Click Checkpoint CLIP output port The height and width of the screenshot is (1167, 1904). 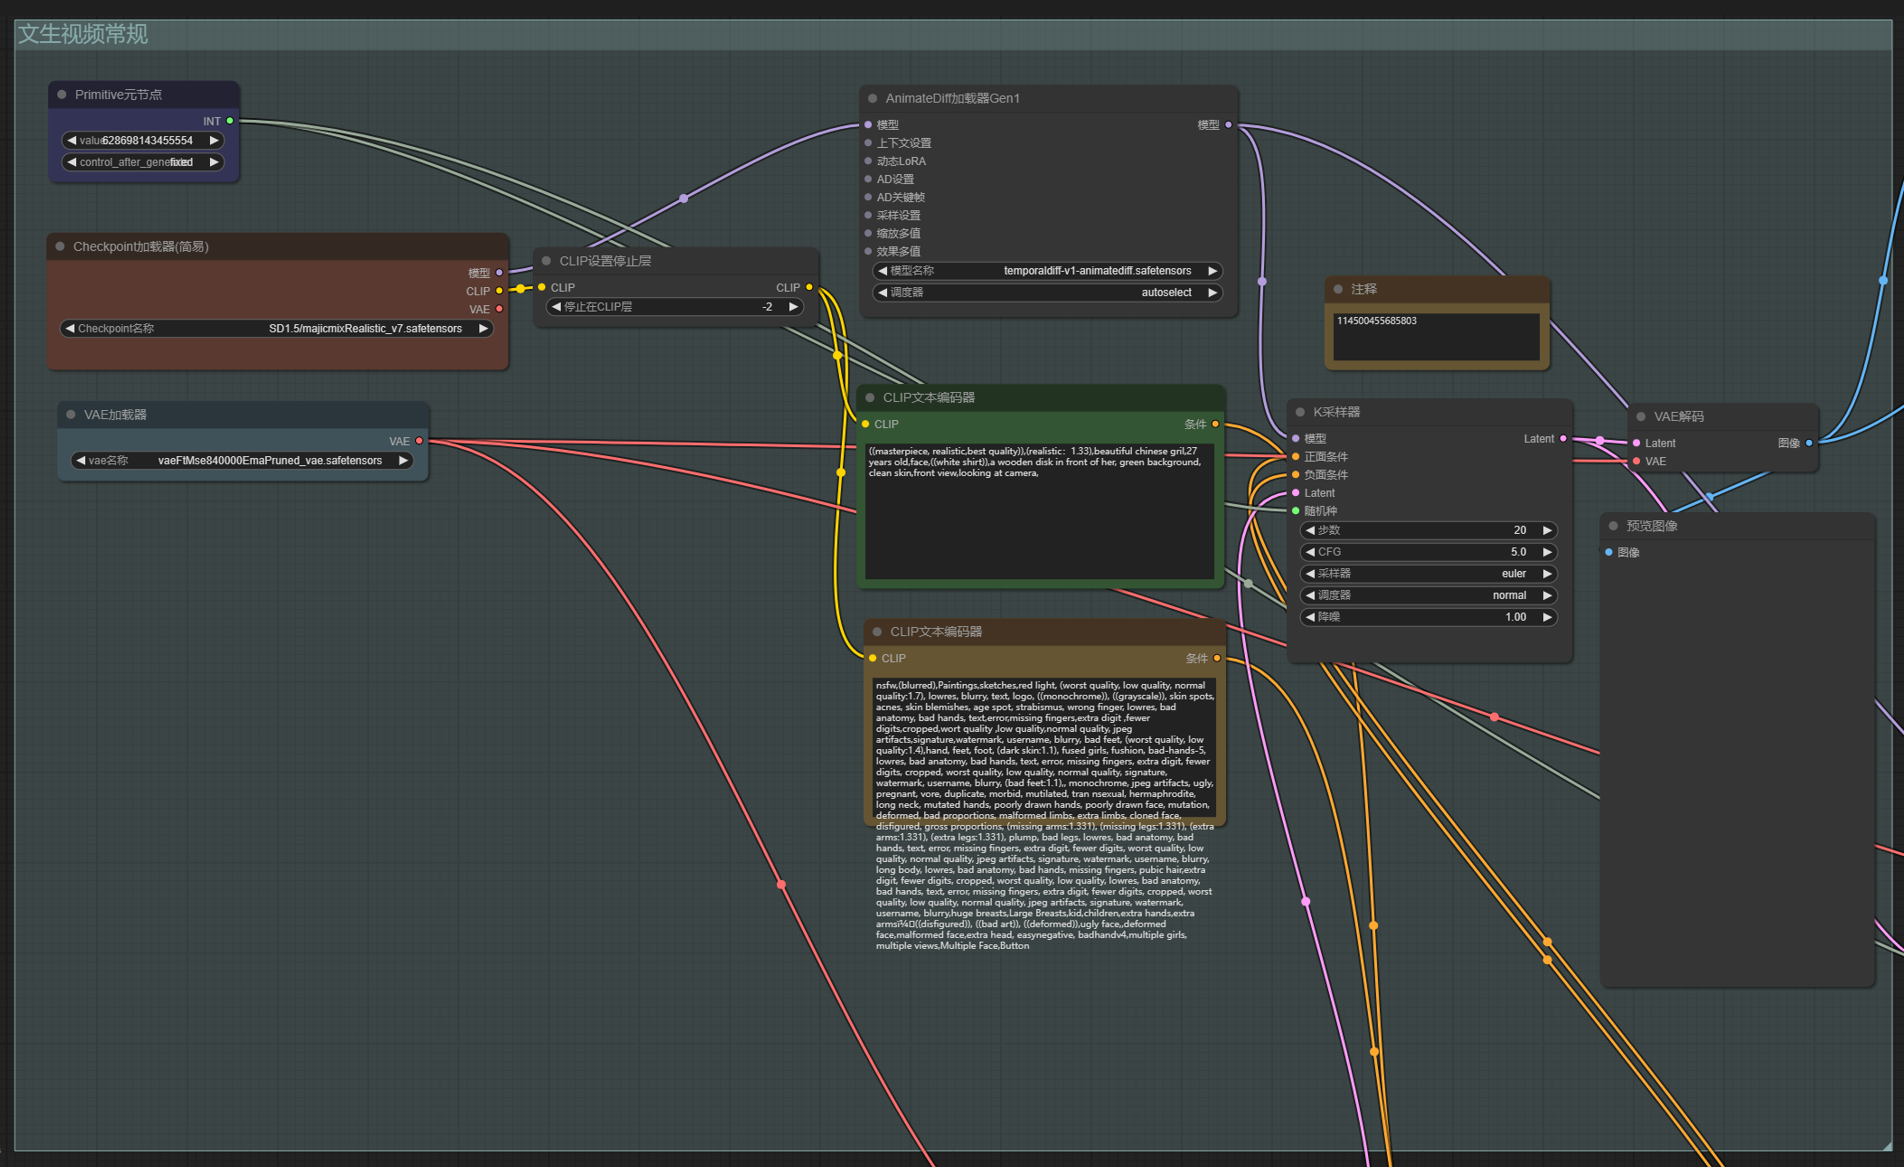(x=500, y=291)
